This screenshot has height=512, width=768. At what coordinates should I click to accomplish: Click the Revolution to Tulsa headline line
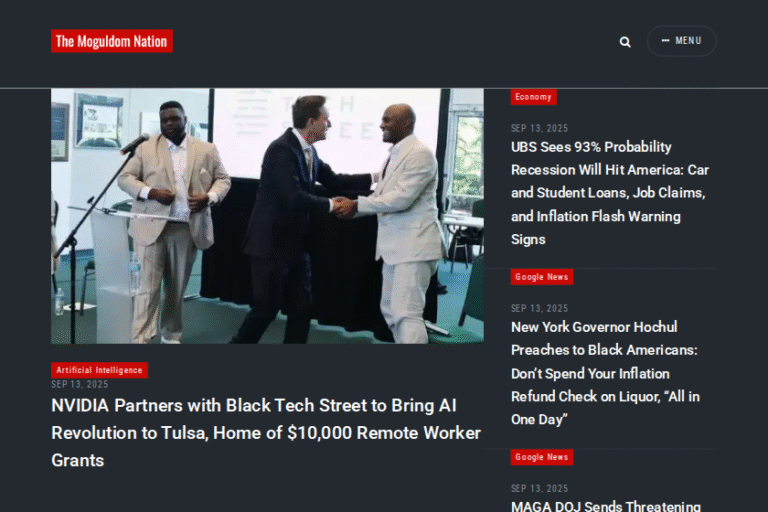coord(266,433)
